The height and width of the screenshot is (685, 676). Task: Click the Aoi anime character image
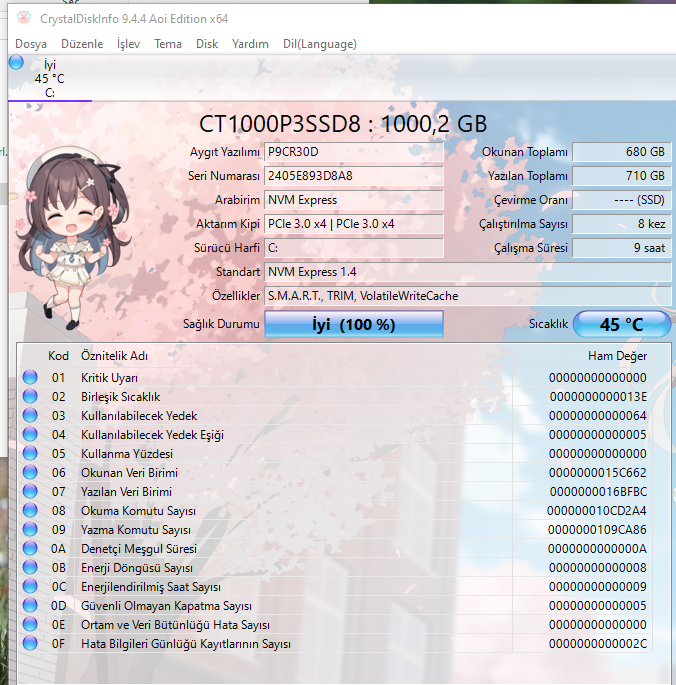(x=73, y=238)
